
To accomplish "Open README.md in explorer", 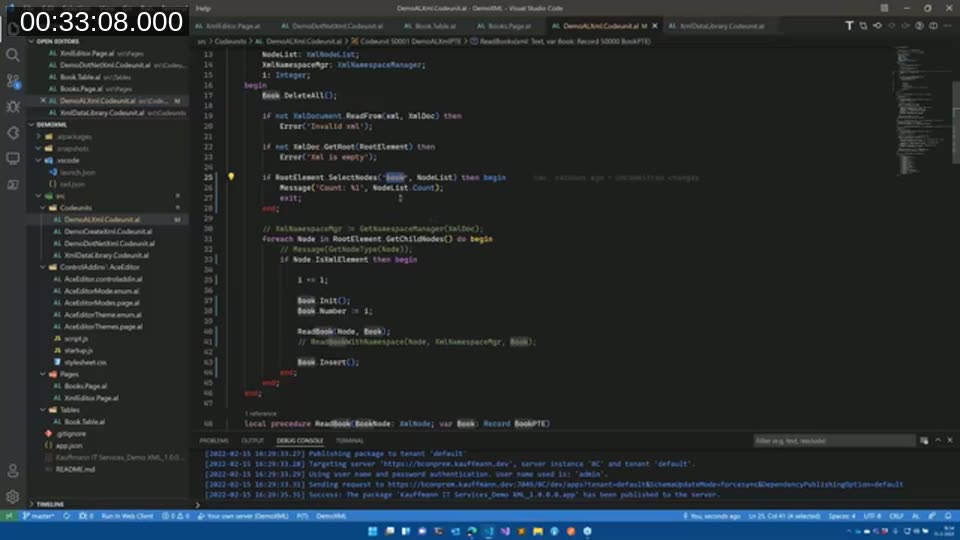I will coord(75,470).
